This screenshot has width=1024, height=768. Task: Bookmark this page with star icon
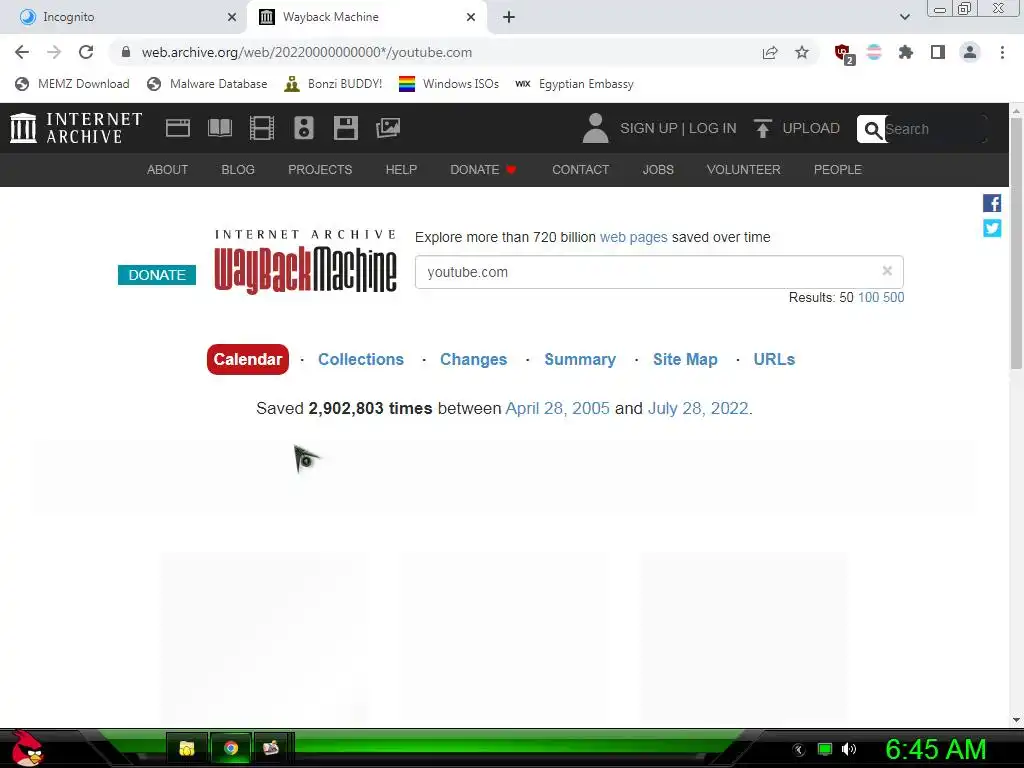pos(802,52)
